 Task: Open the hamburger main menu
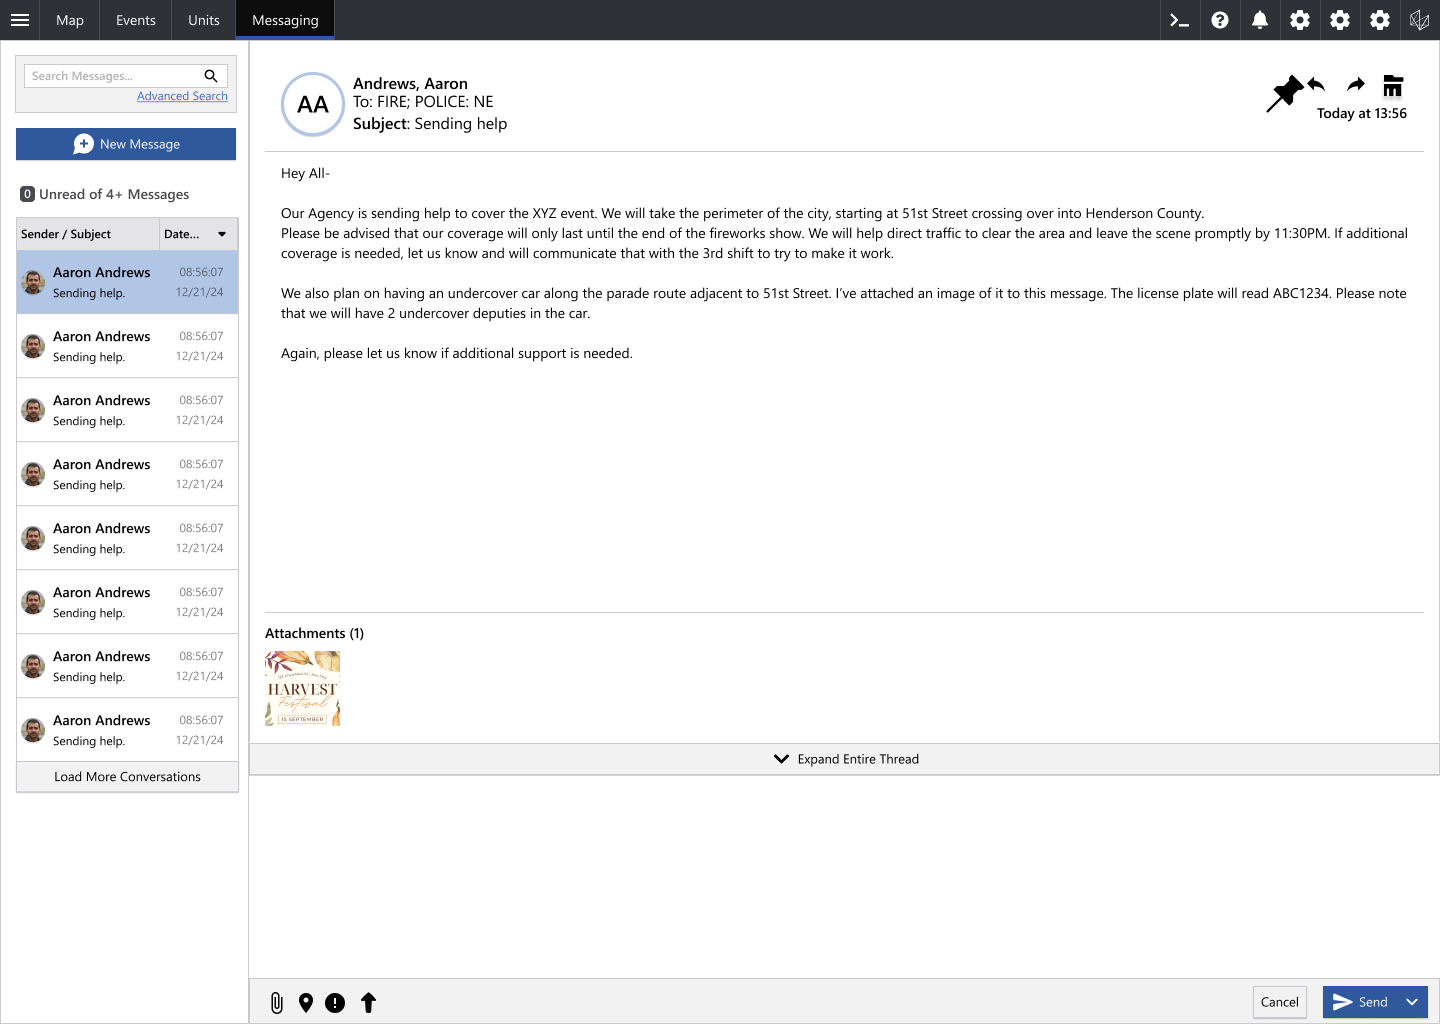(20, 20)
